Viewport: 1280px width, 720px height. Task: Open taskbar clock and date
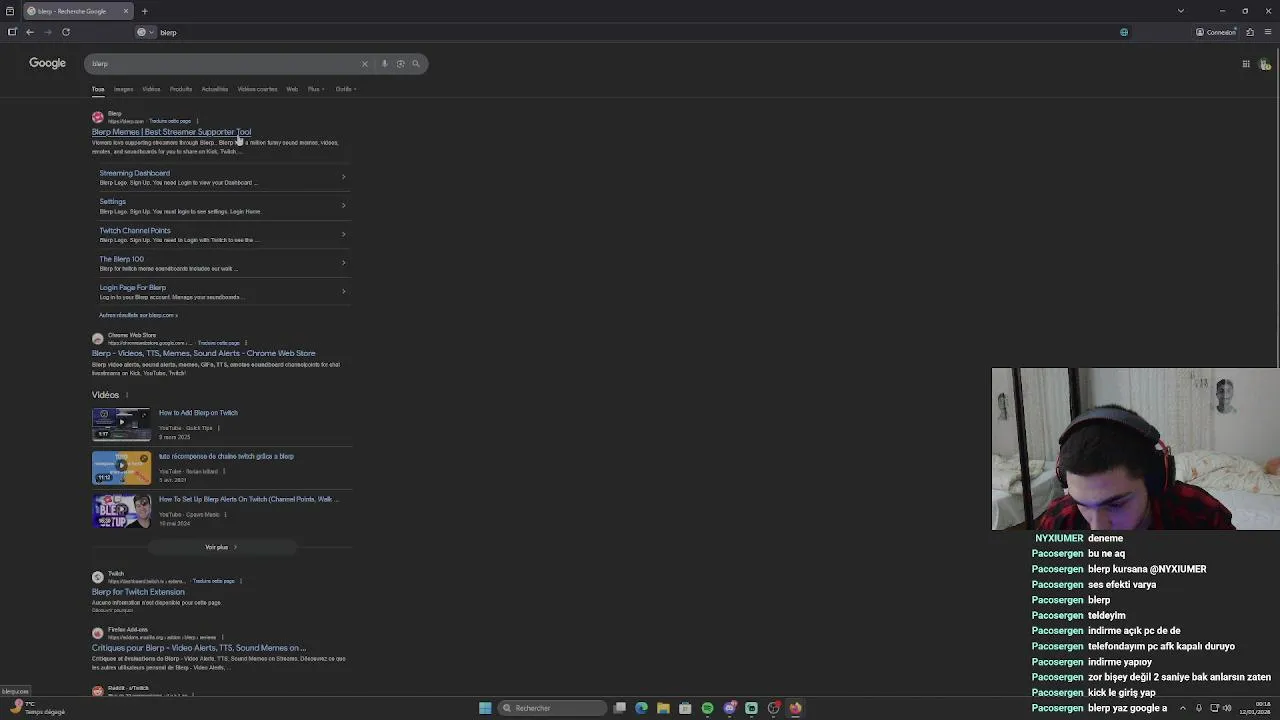click(x=1254, y=708)
